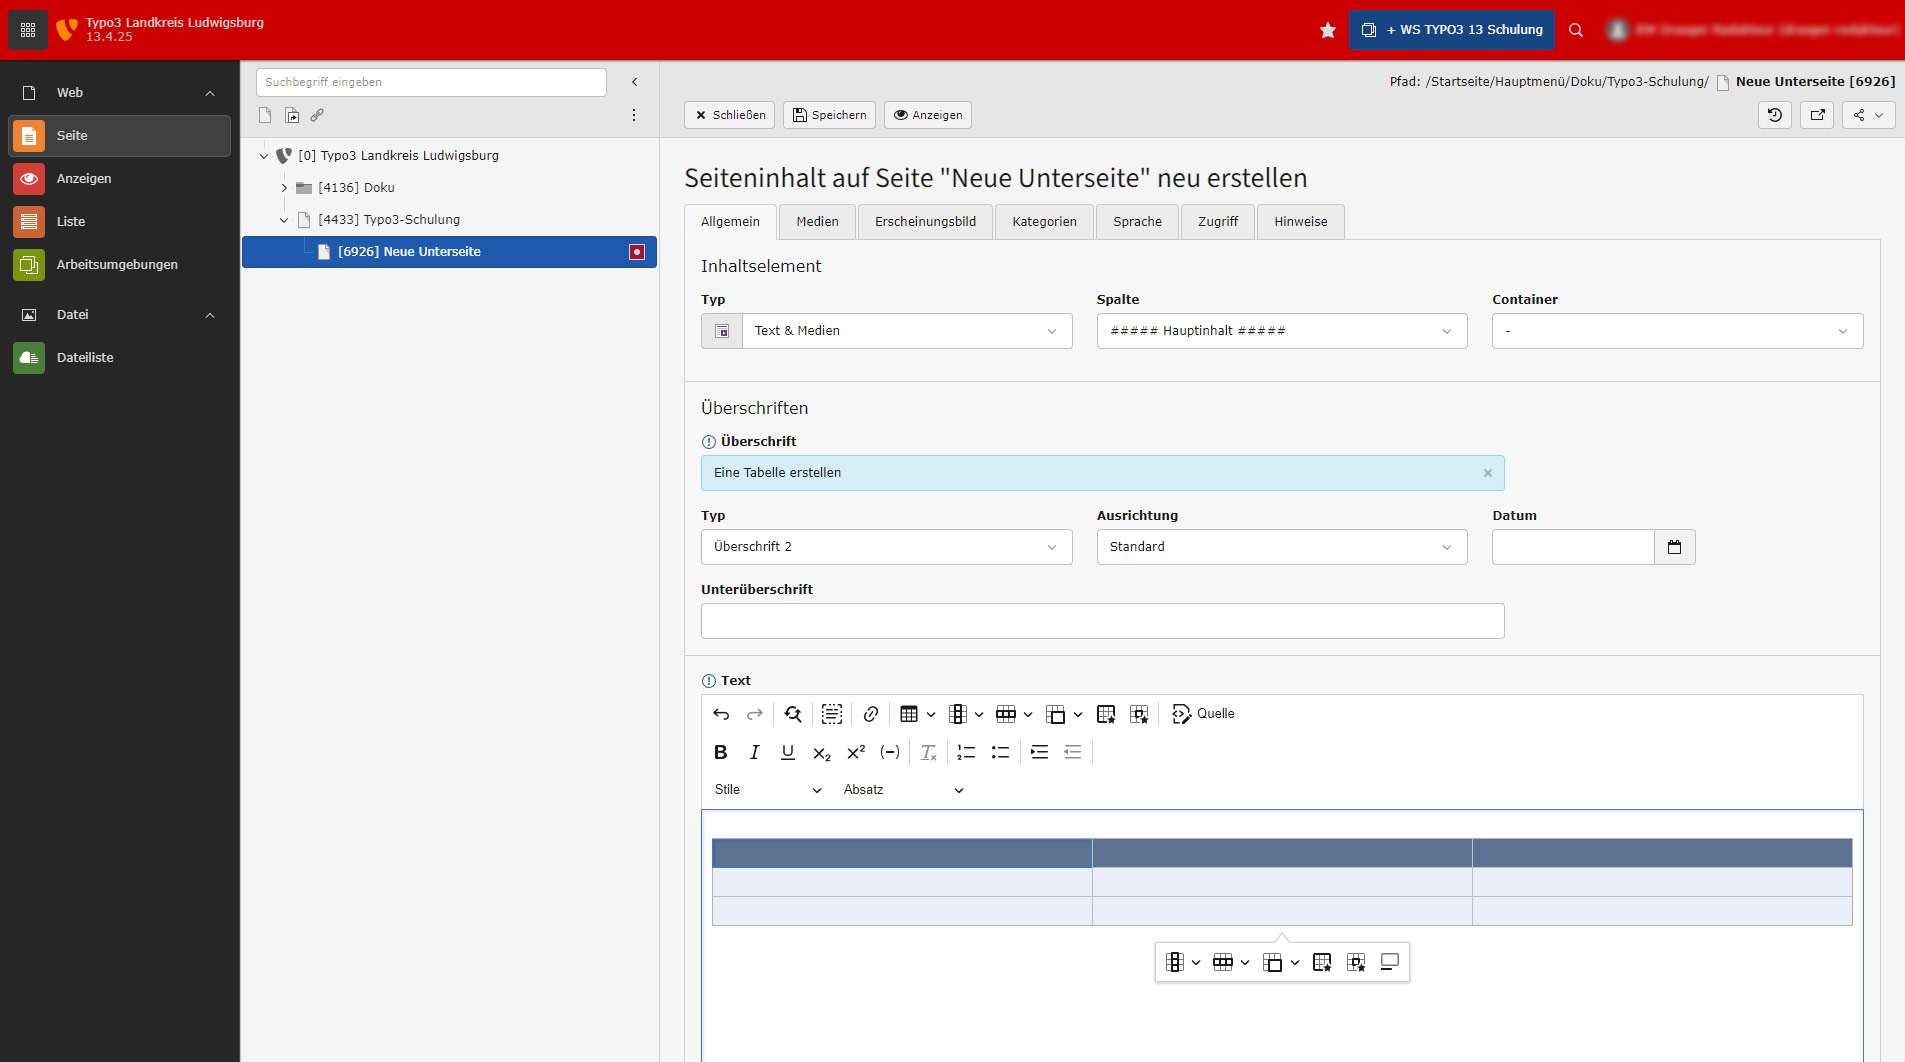The width and height of the screenshot is (1905, 1062).
Task: Add page to bookmarks with star icon
Action: point(1327,30)
